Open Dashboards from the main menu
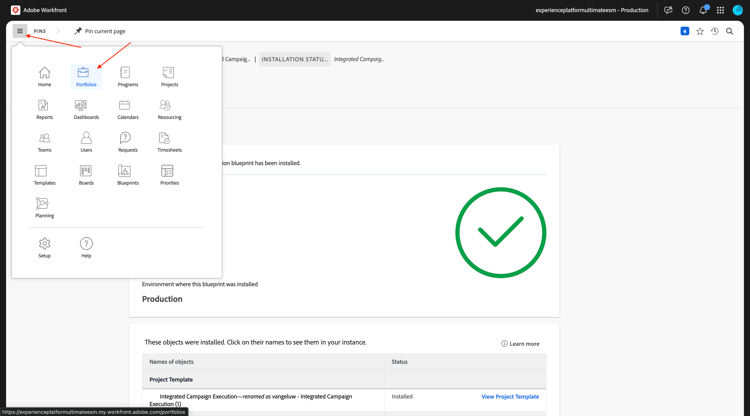 86,109
